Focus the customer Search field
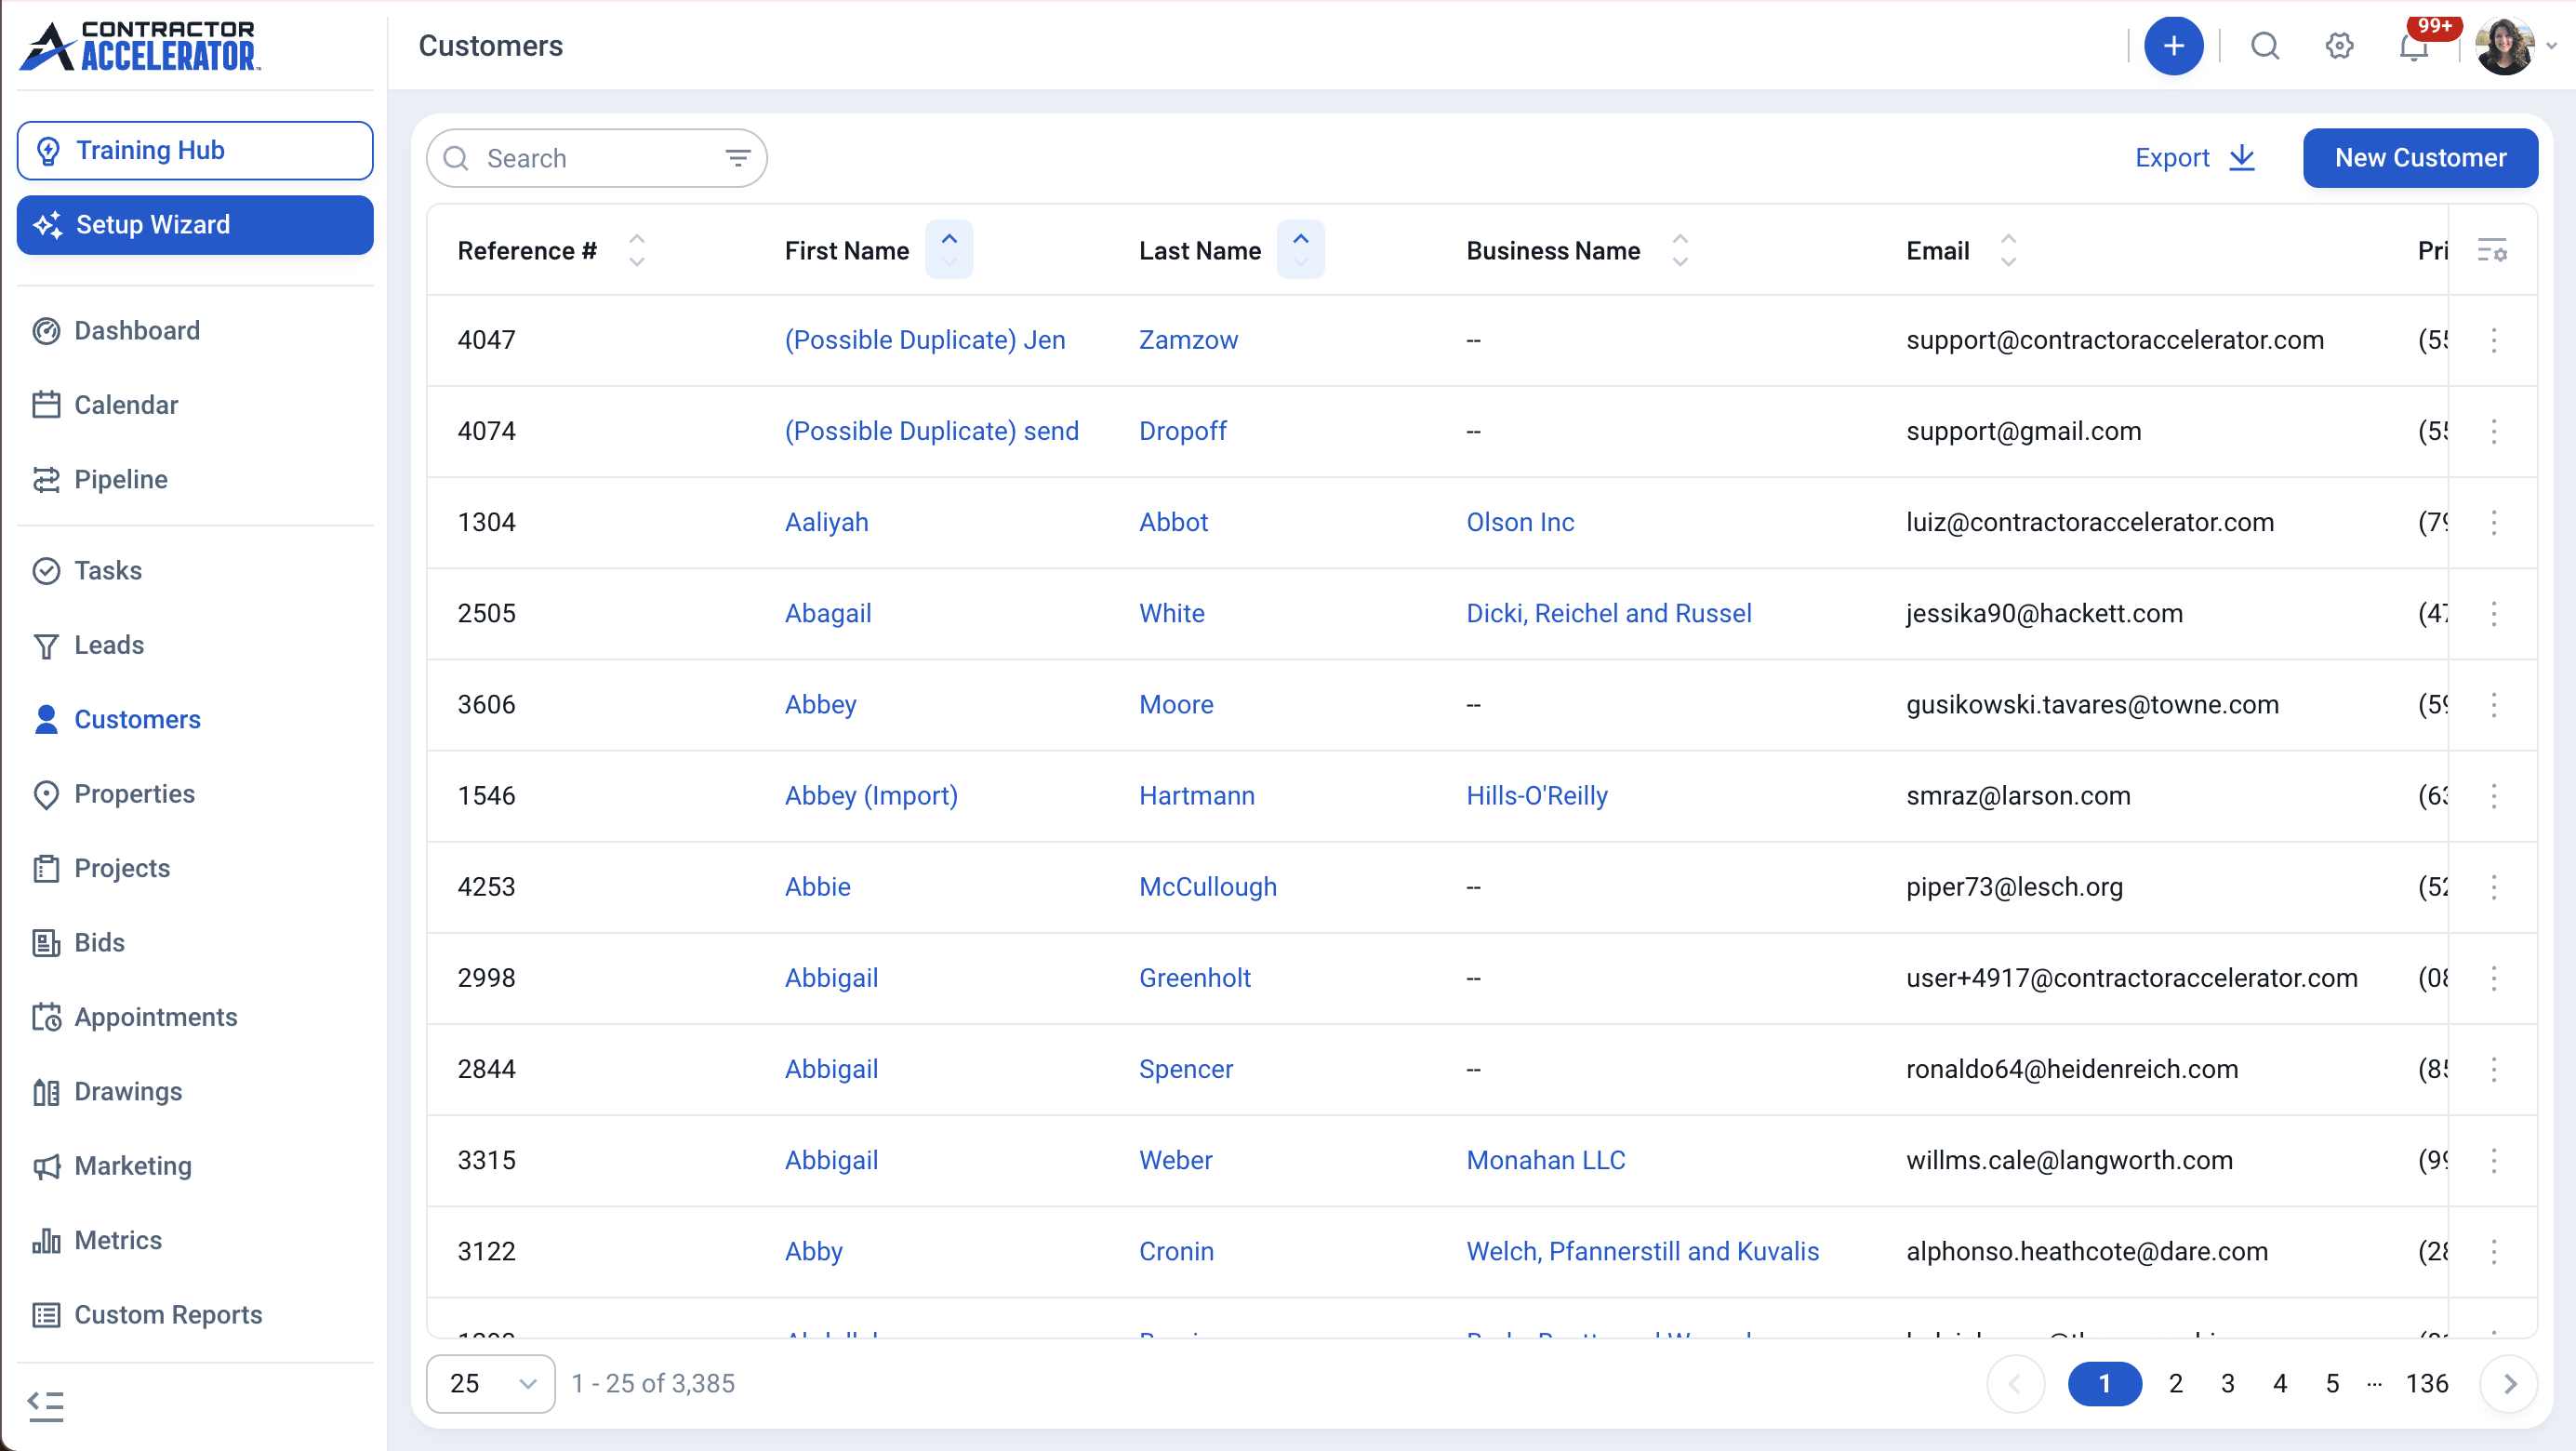The image size is (2576, 1451). (x=597, y=158)
